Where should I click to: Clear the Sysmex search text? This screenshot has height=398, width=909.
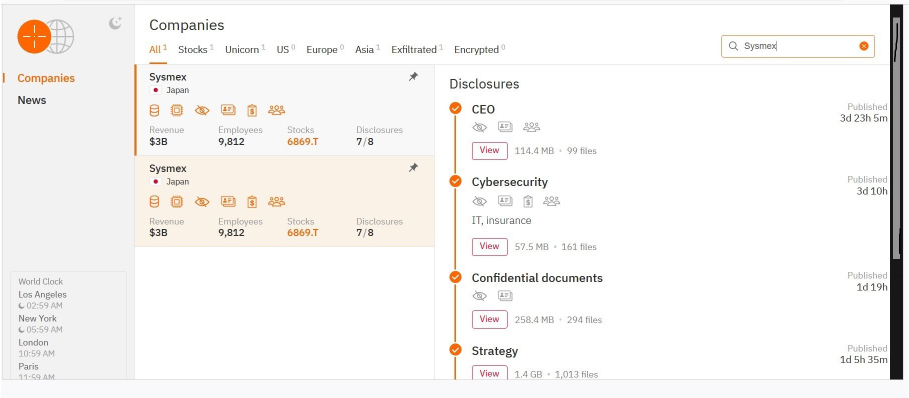coord(864,46)
